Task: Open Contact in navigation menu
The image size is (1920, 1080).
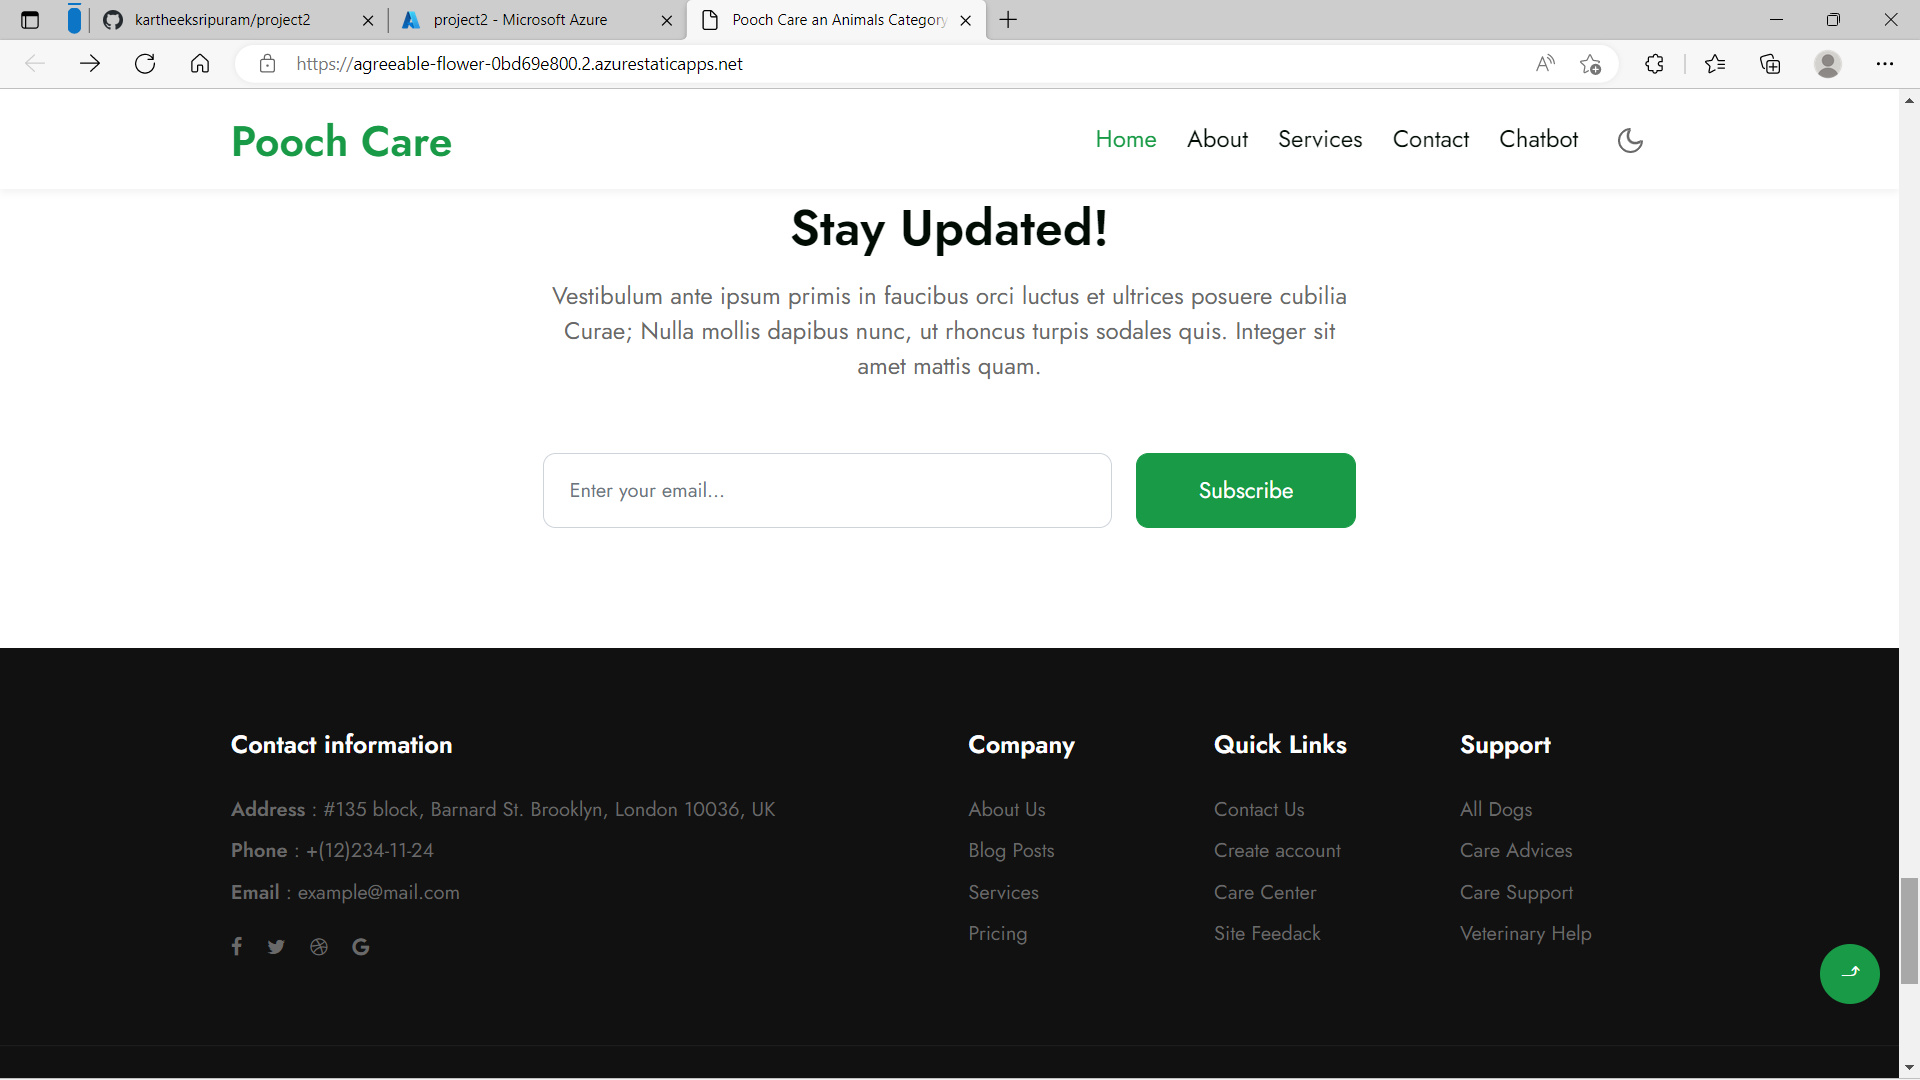Action: point(1431,139)
